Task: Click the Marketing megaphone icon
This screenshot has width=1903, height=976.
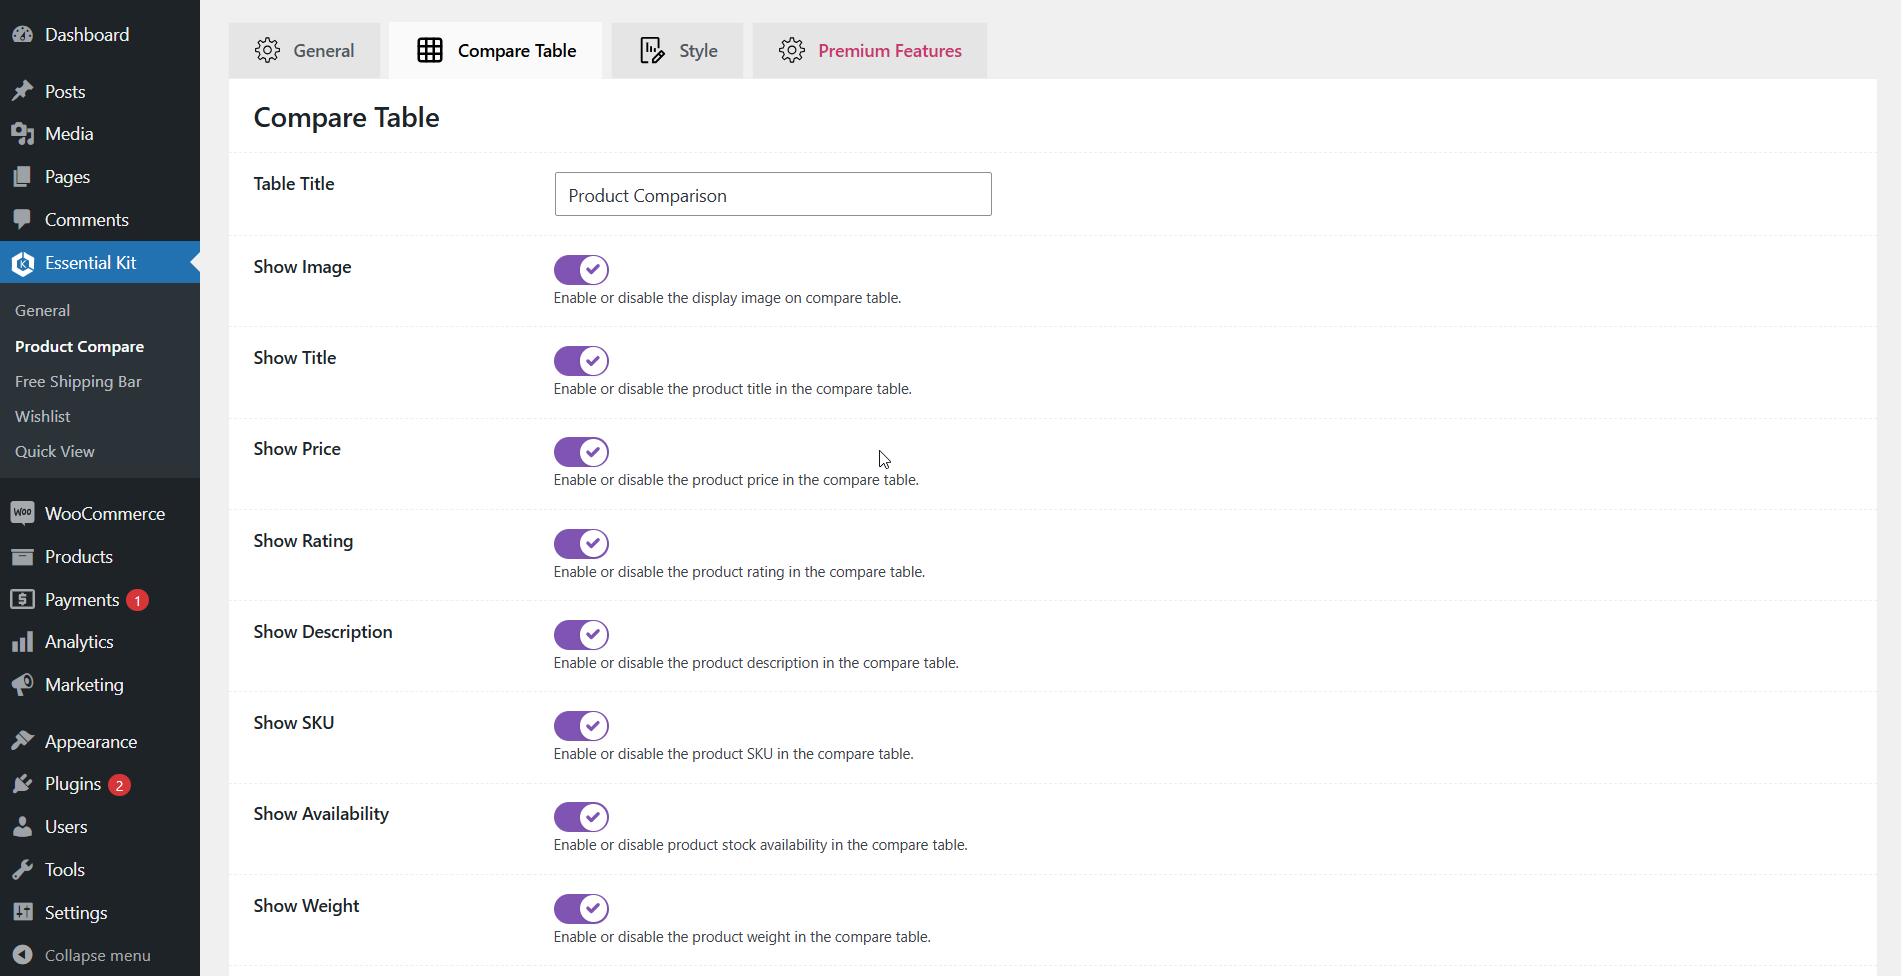Action: [x=22, y=685]
